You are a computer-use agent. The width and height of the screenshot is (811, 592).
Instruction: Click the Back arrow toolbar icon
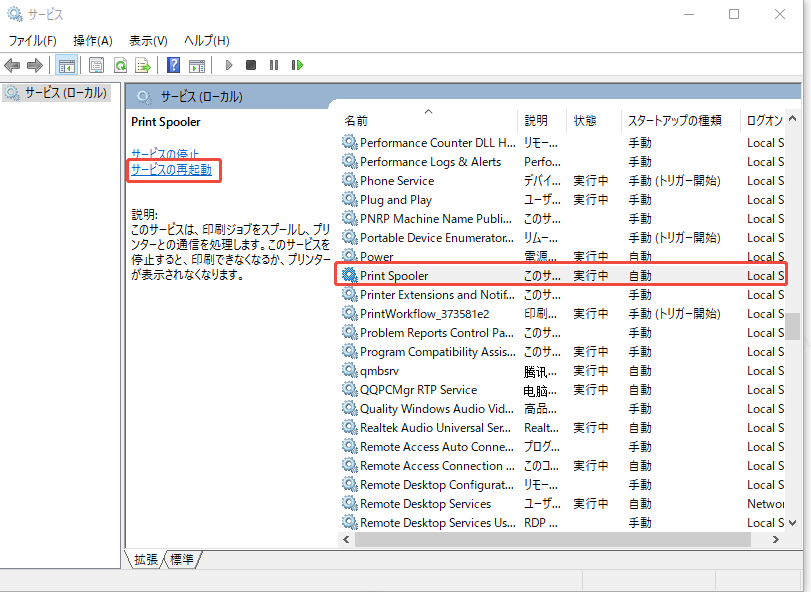pyautogui.click(x=12, y=66)
